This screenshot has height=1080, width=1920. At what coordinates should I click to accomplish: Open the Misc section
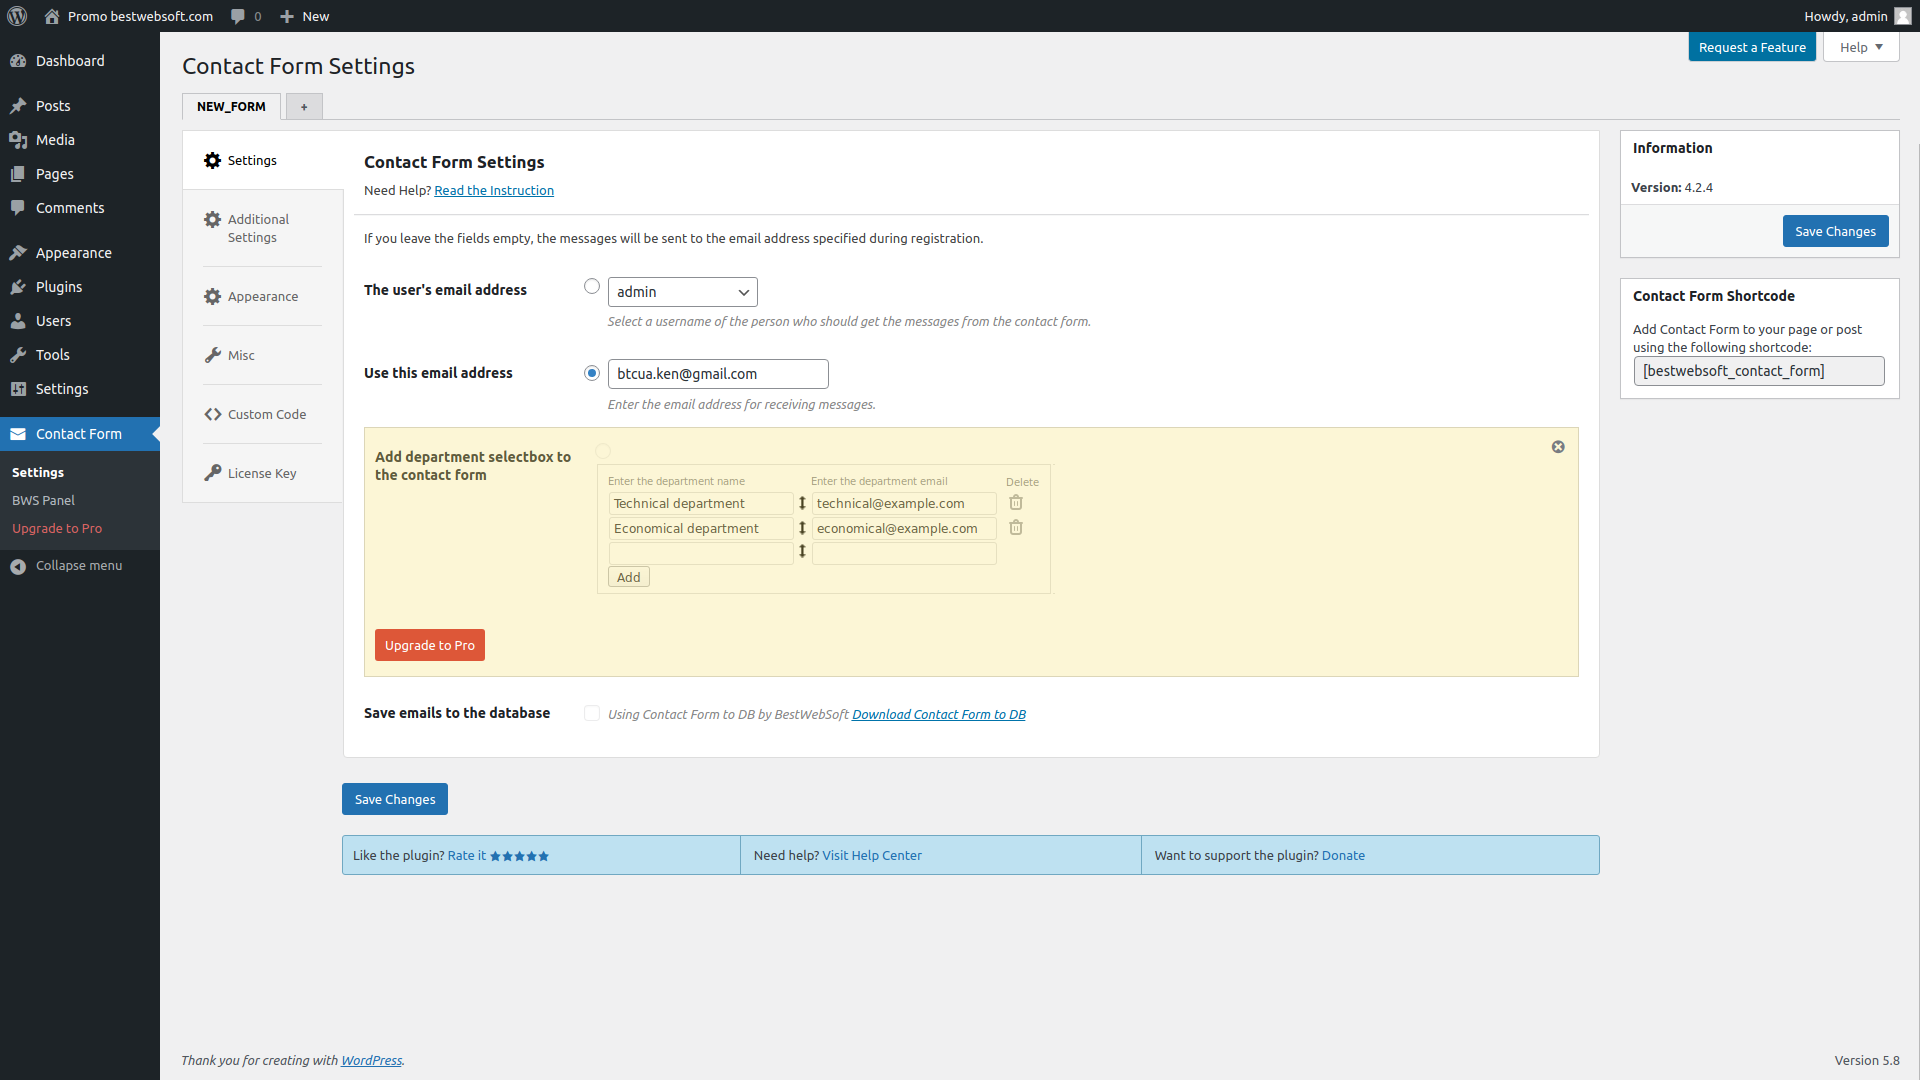pos(240,355)
